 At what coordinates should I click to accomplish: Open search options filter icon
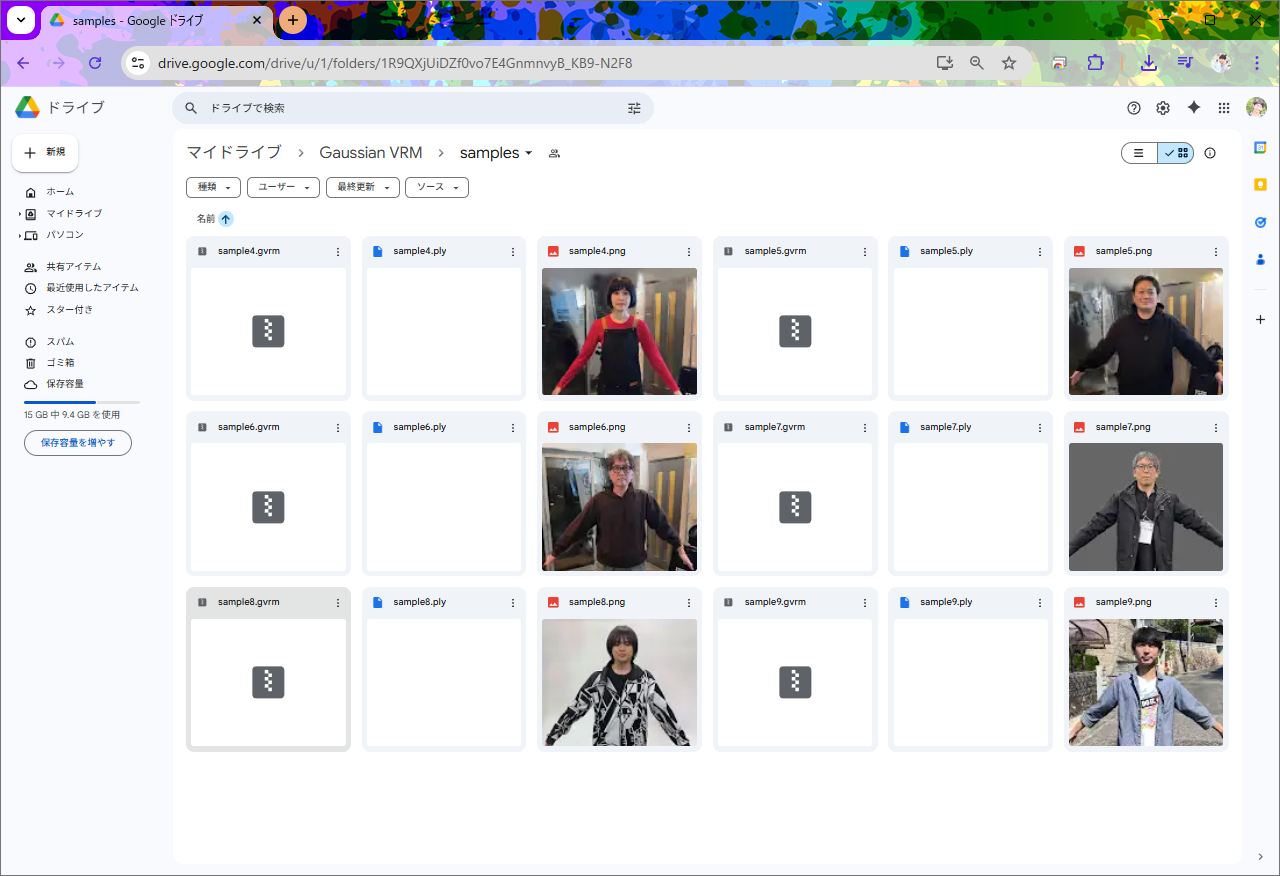(634, 108)
